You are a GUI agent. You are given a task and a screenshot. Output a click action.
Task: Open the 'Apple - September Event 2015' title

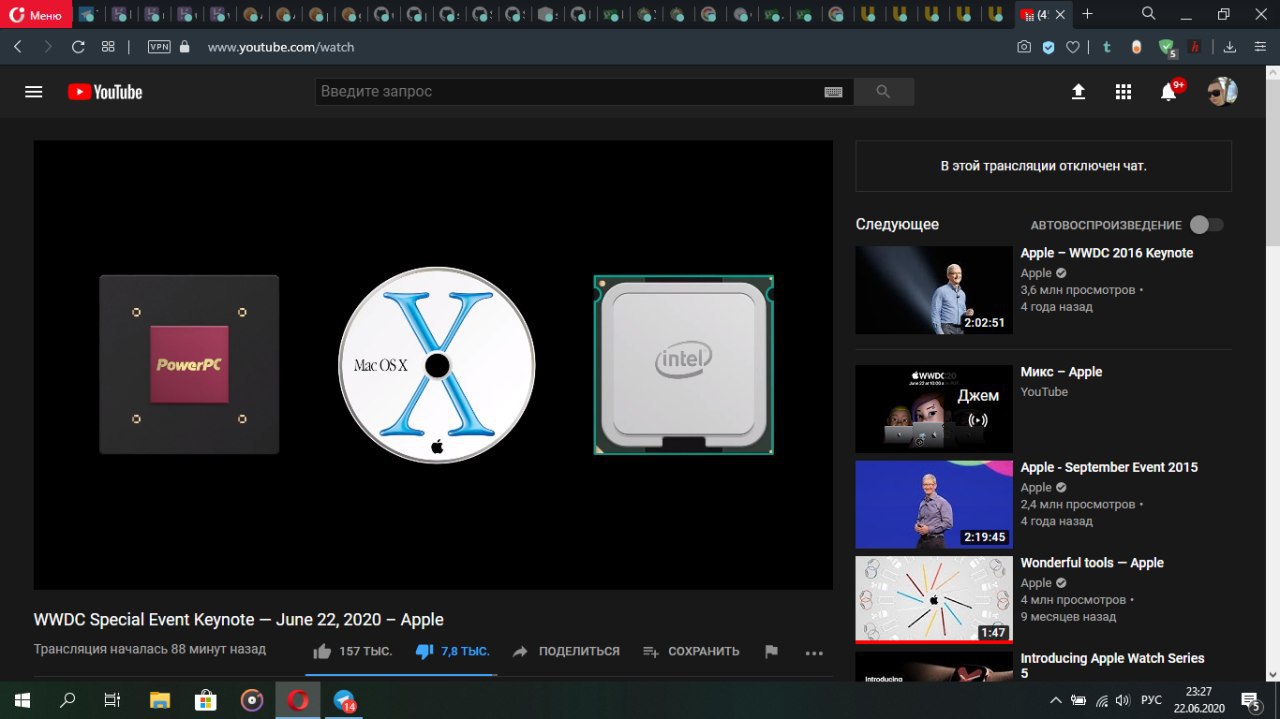(x=1109, y=467)
